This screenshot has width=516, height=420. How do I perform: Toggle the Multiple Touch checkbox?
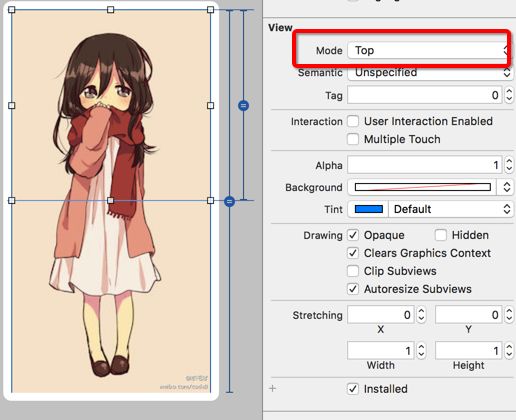(x=353, y=139)
